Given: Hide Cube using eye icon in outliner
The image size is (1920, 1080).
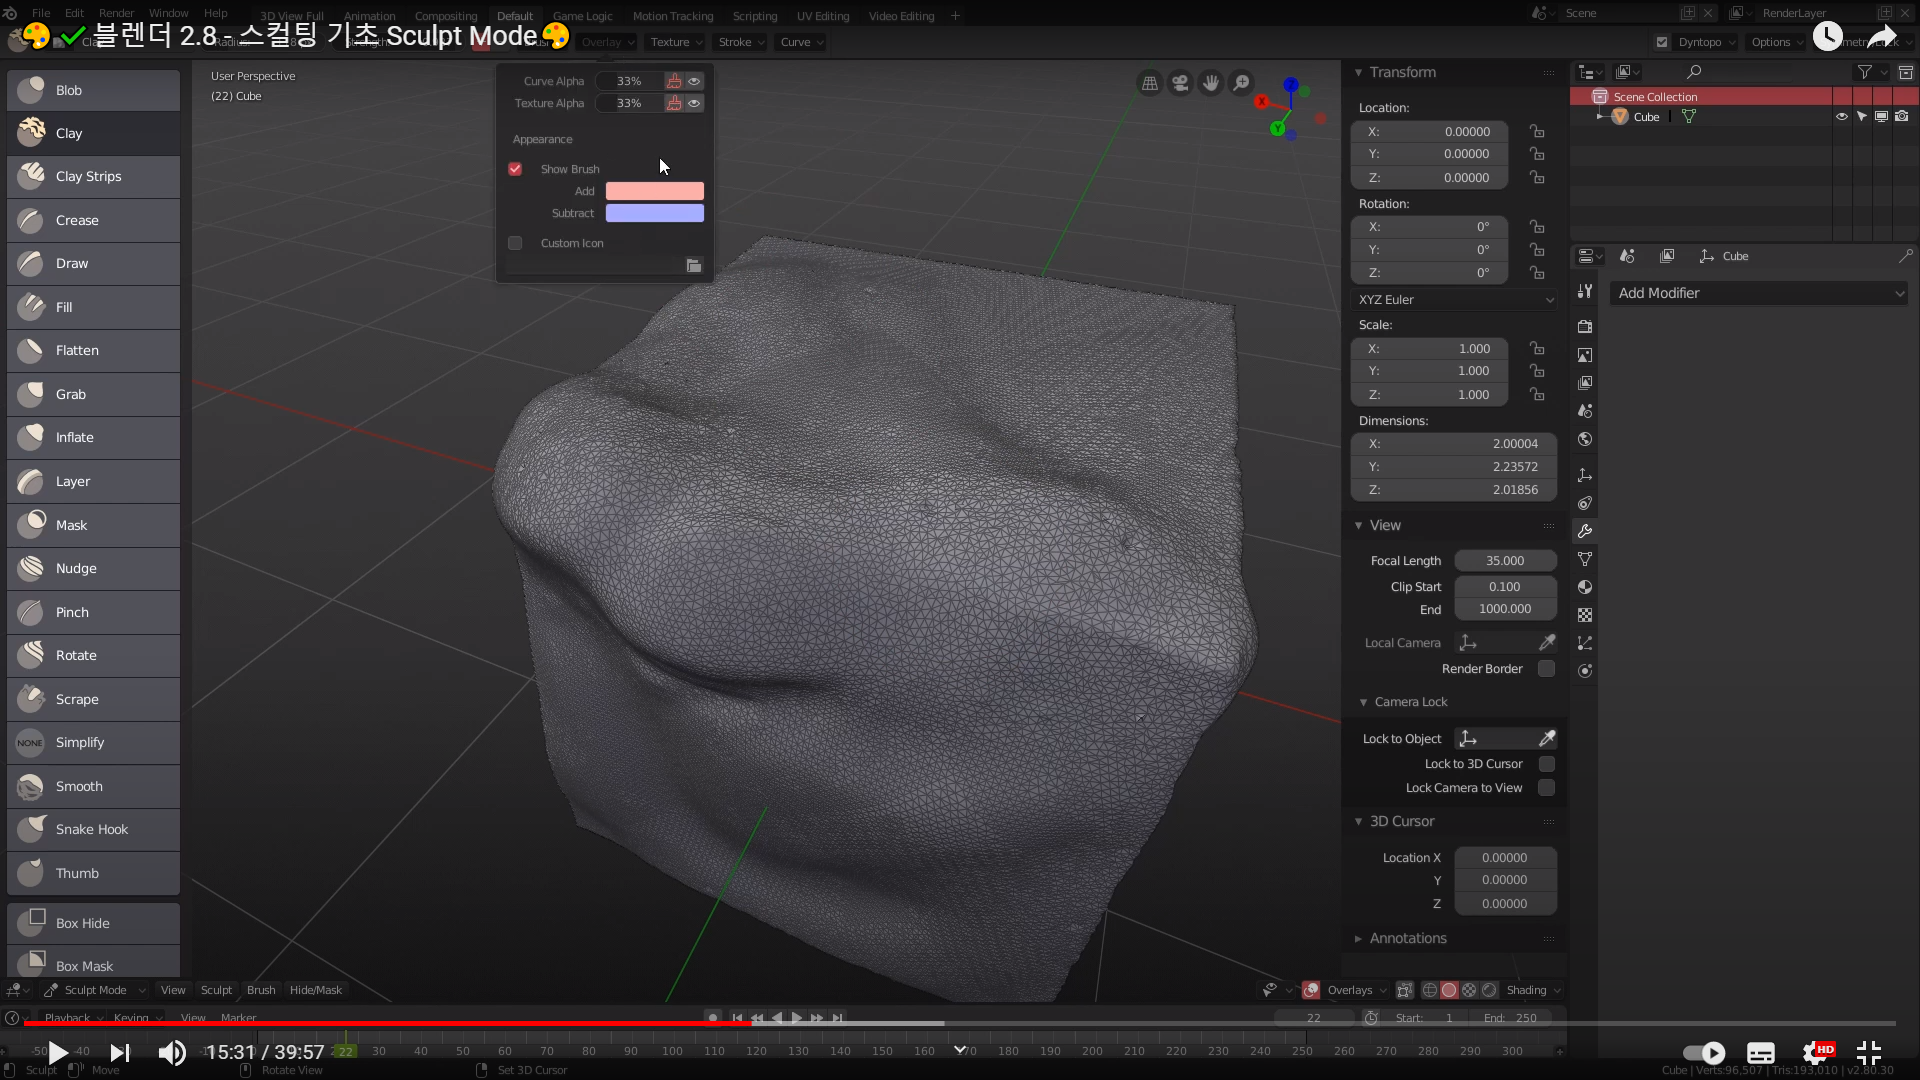Looking at the screenshot, I should pyautogui.click(x=1841, y=117).
